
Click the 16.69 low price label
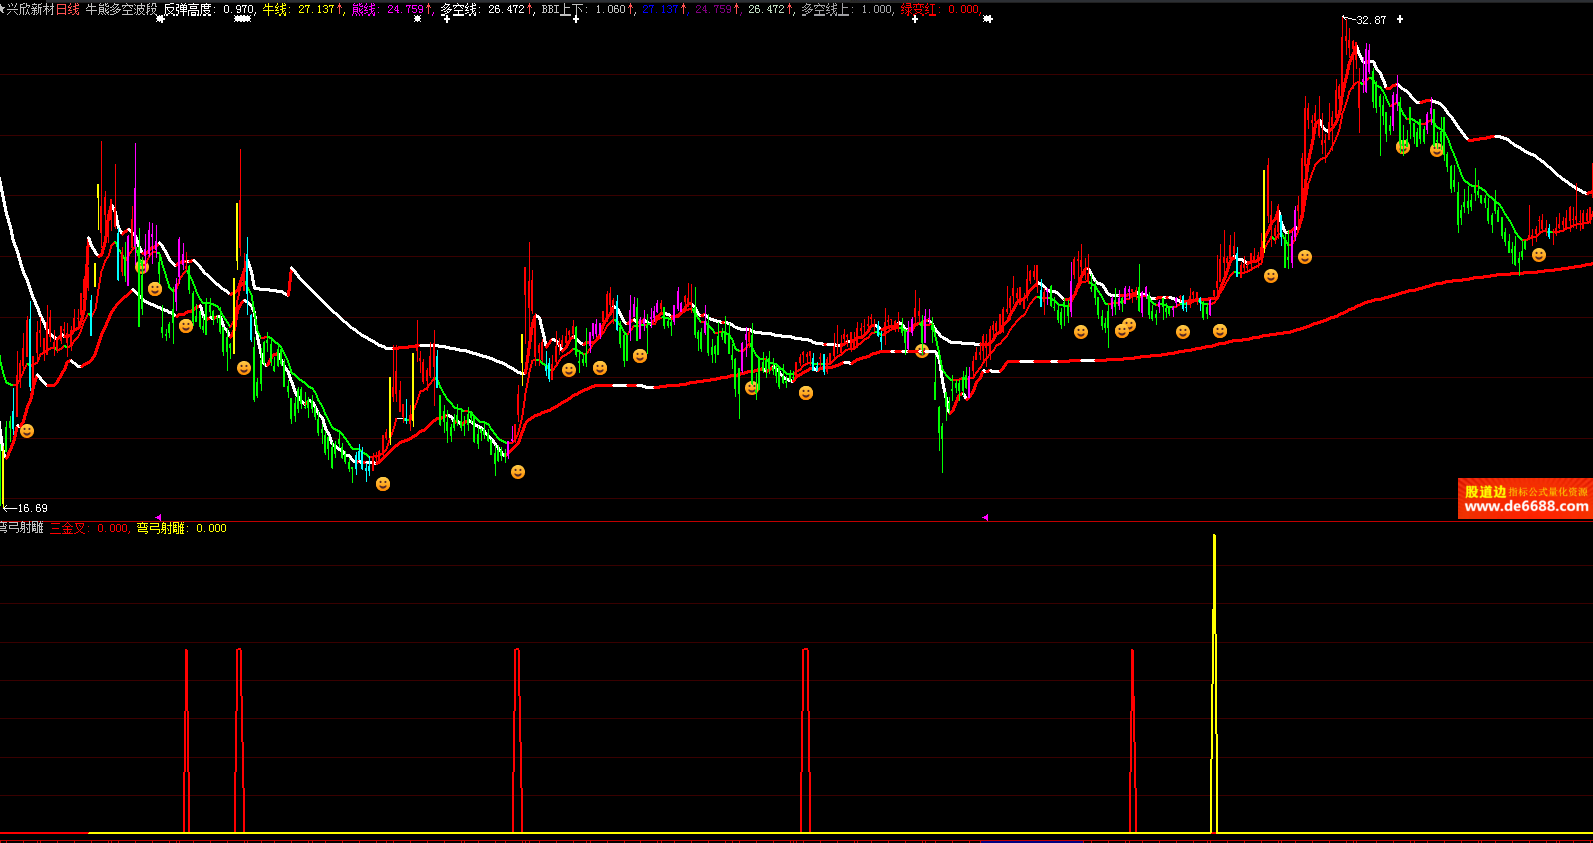pyautogui.click(x=32, y=508)
